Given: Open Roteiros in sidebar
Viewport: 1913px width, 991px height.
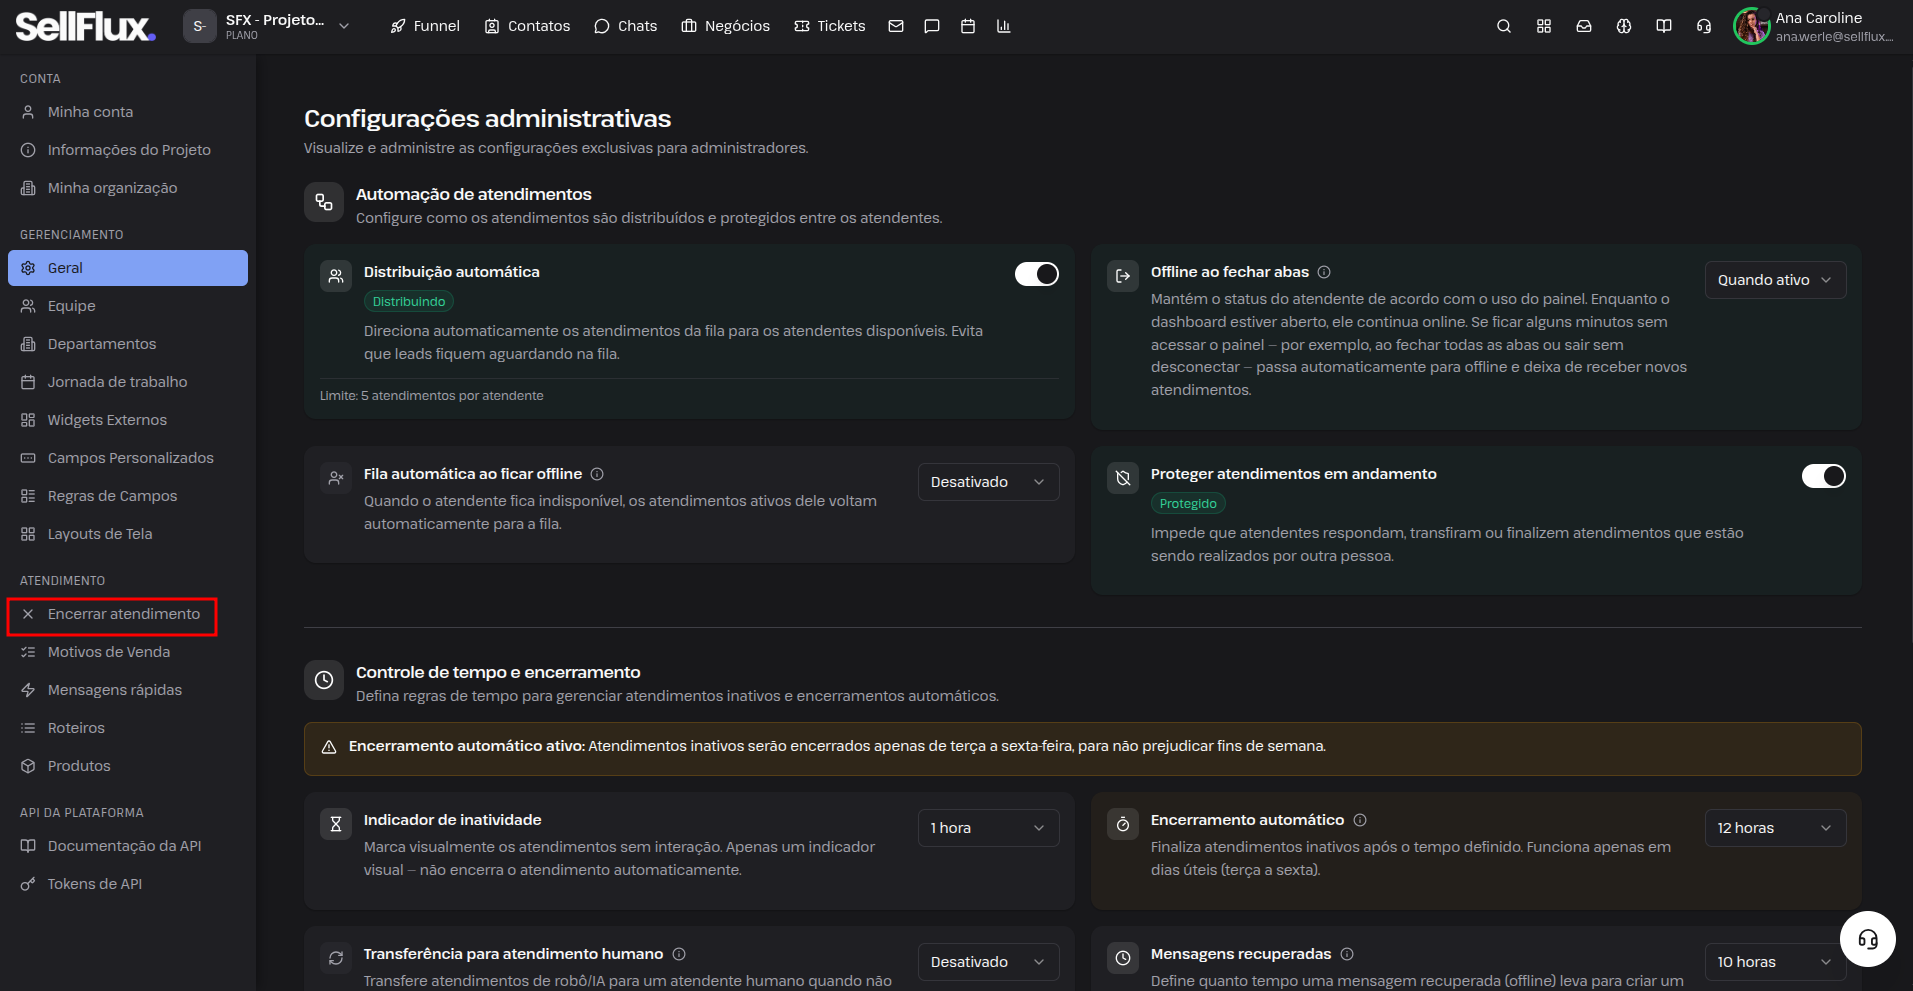Looking at the screenshot, I should pos(128,728).
